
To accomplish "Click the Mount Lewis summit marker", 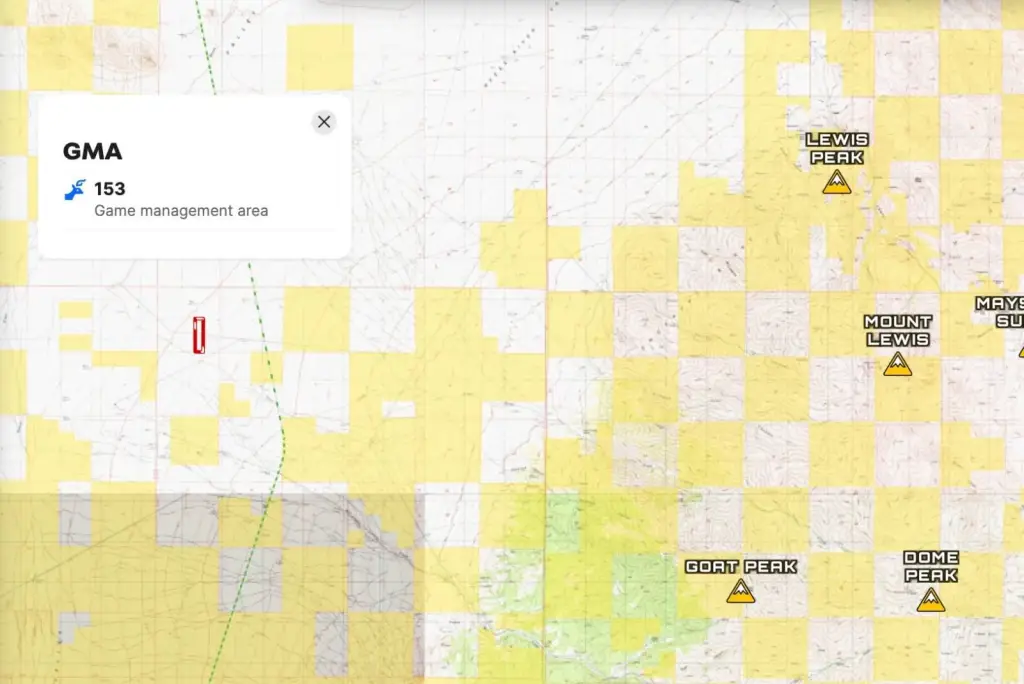I will click(897, 364).
